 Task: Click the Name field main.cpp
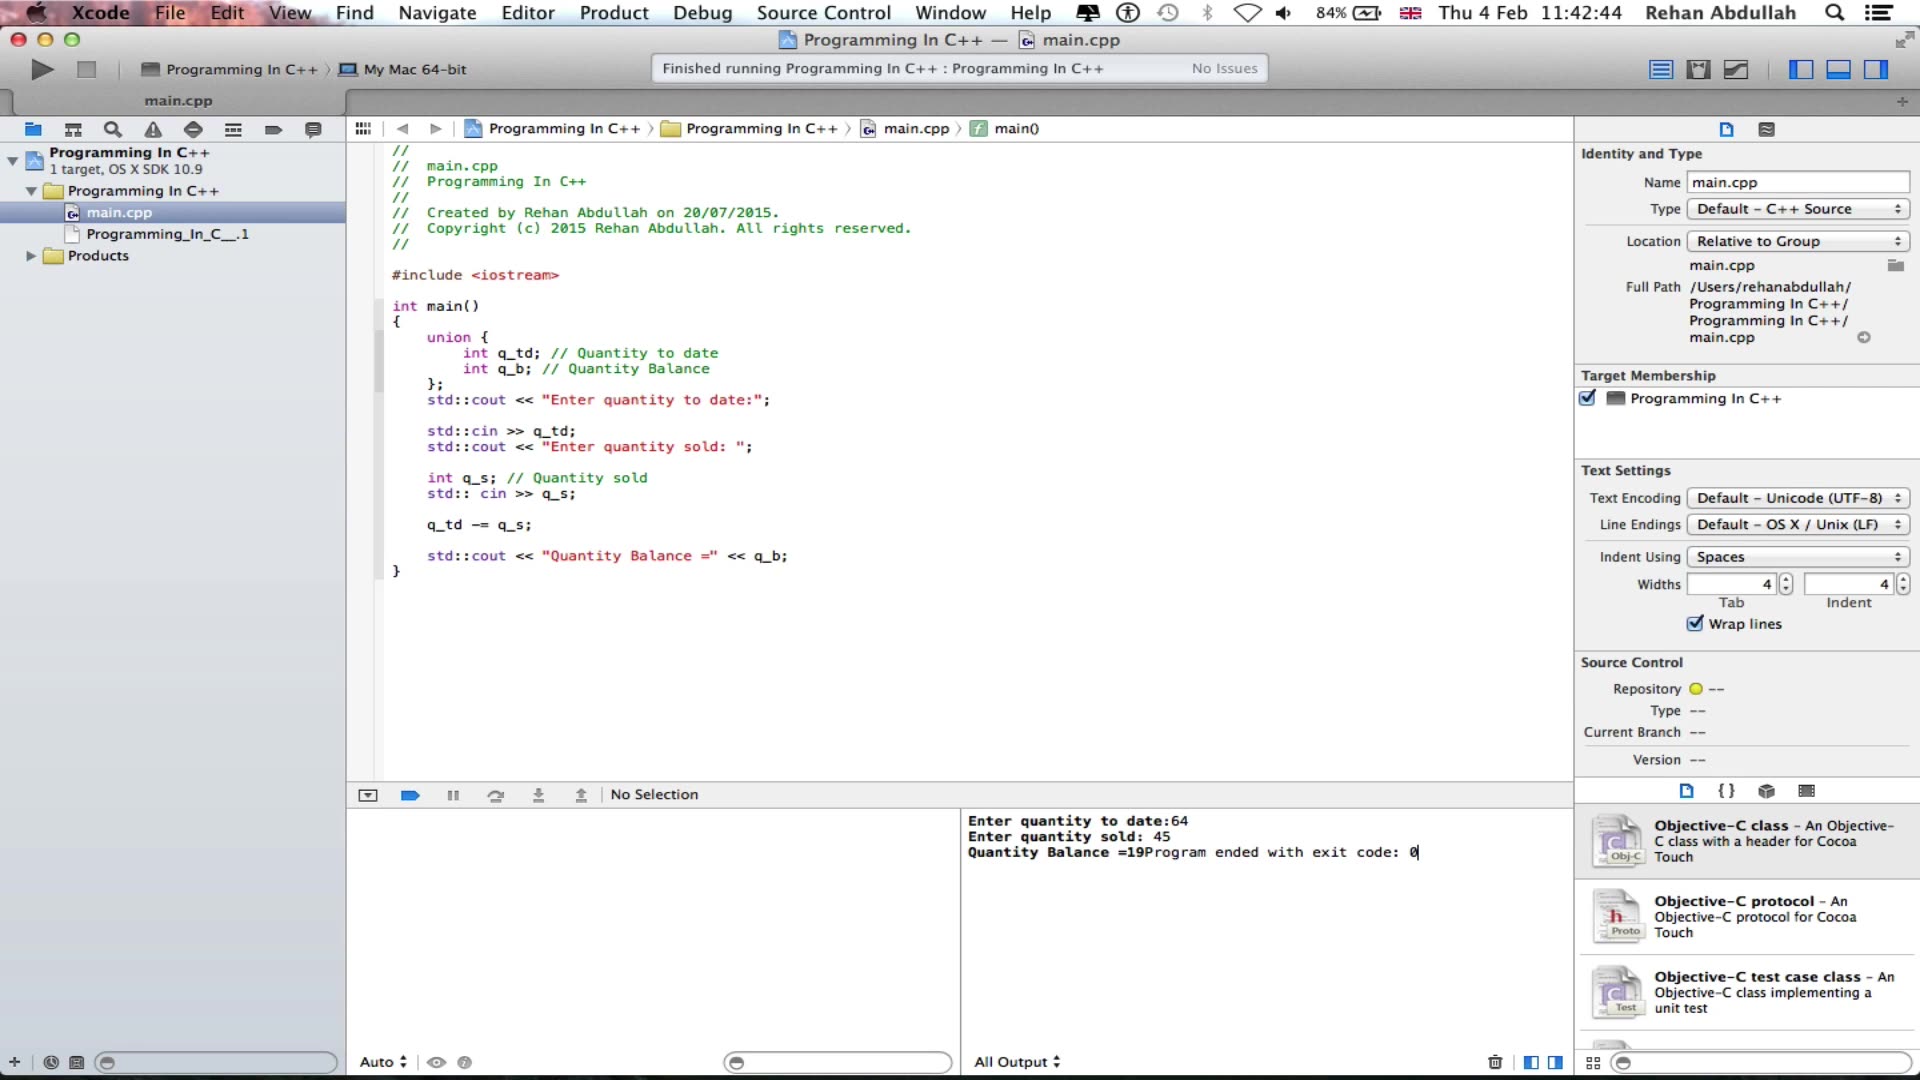click(1798, 182)
